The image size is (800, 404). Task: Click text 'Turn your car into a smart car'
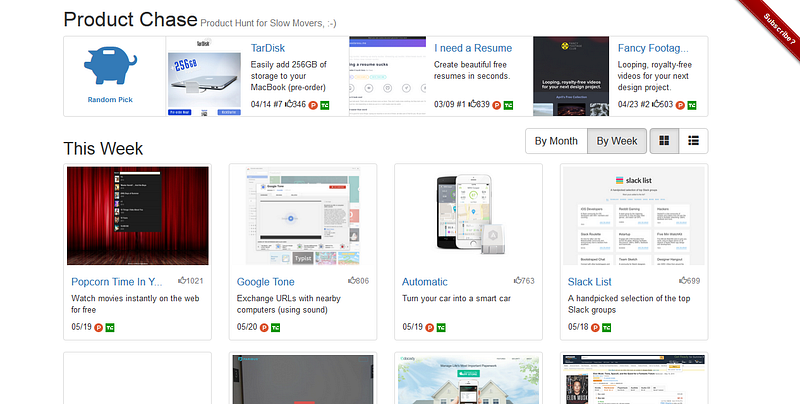(x=456, y=298)
